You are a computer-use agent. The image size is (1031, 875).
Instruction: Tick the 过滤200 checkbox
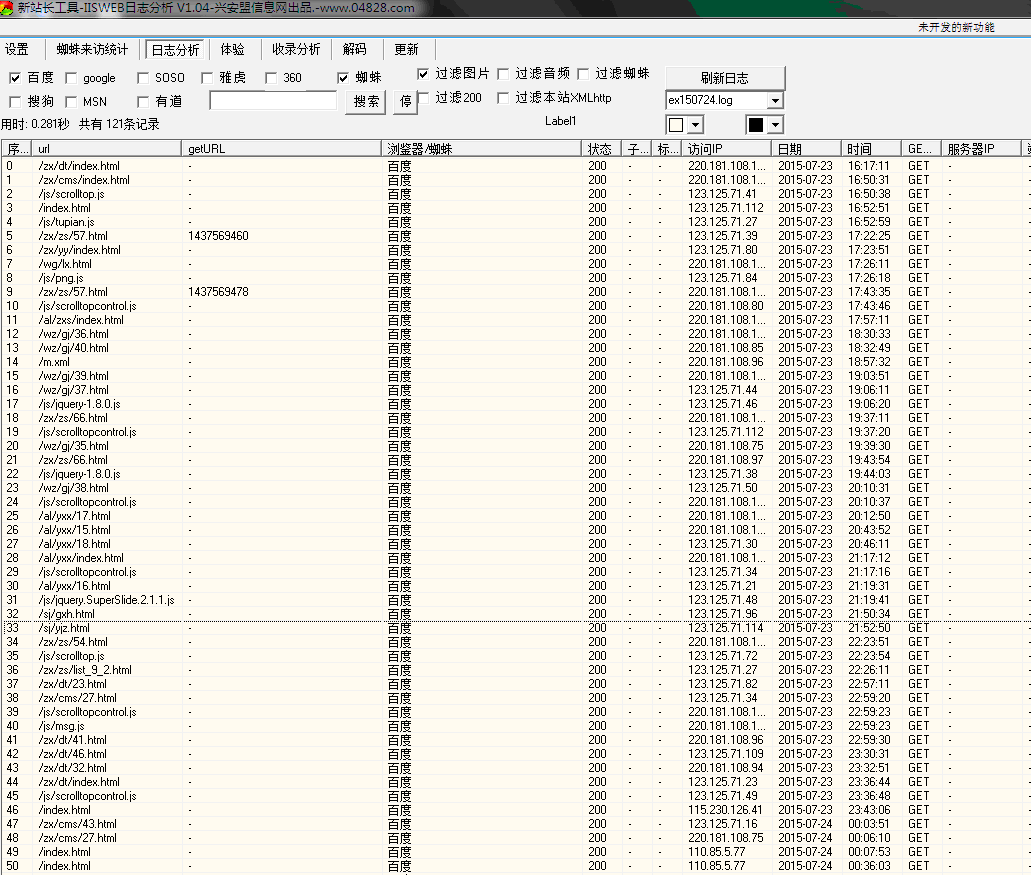pyautogui.click(x=423, y=98)
